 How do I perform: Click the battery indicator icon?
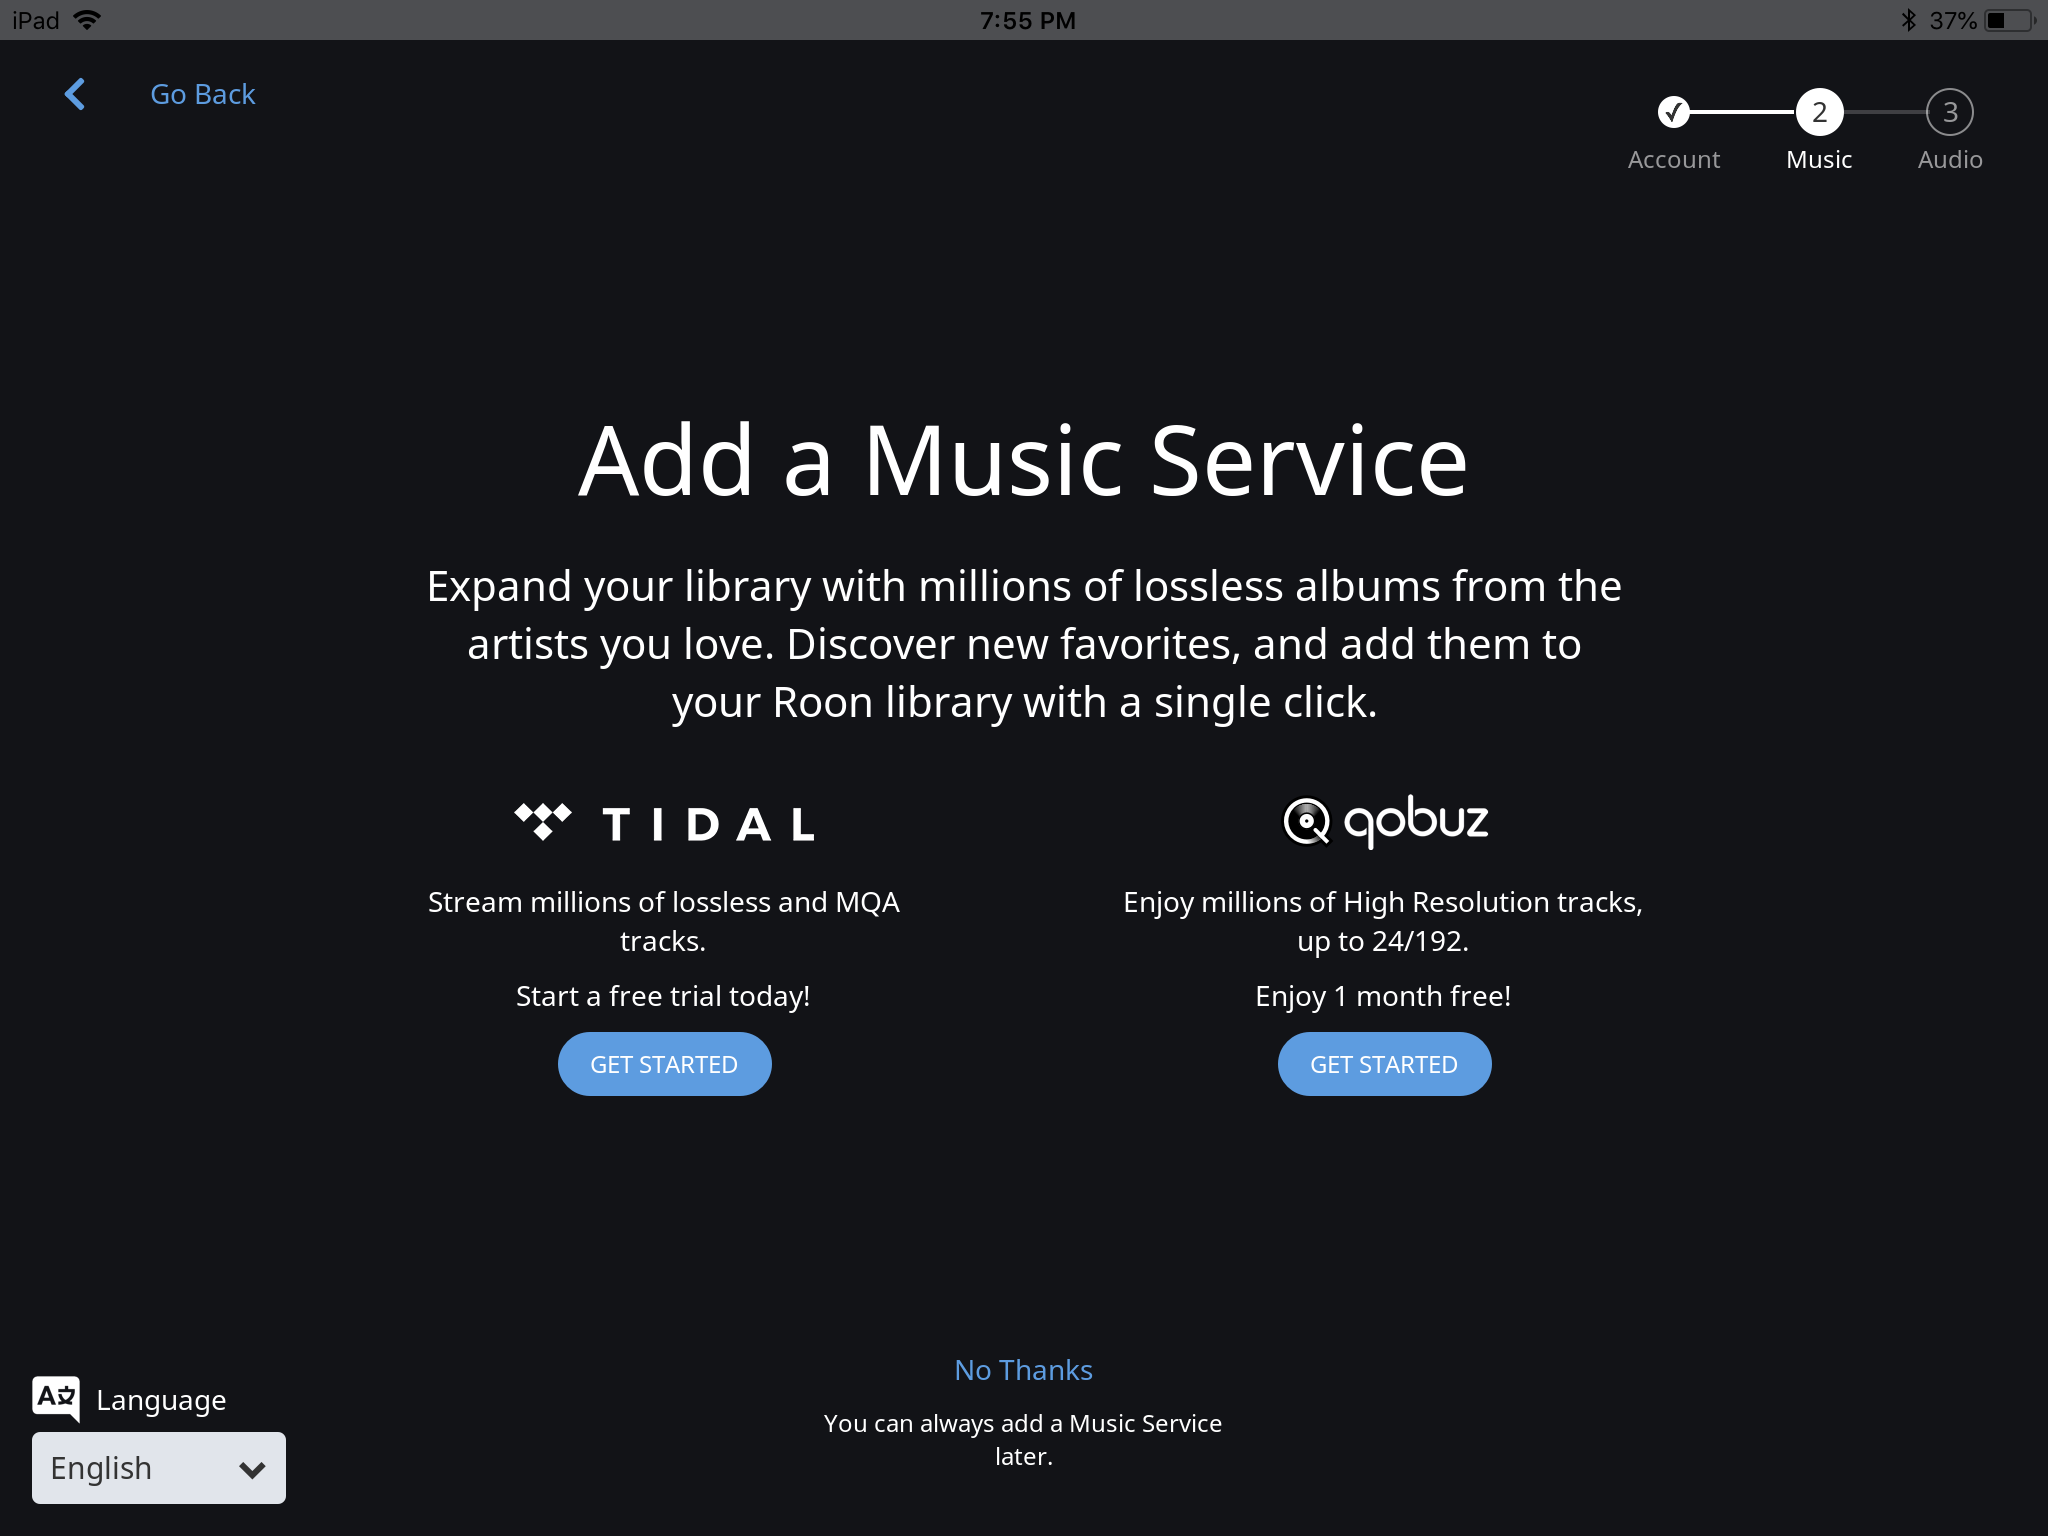[x=2010, y=20]
